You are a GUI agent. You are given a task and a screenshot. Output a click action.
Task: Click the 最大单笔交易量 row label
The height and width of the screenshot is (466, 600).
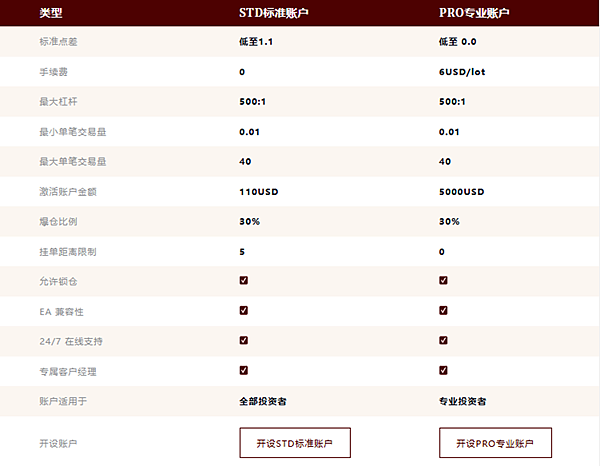73,162
